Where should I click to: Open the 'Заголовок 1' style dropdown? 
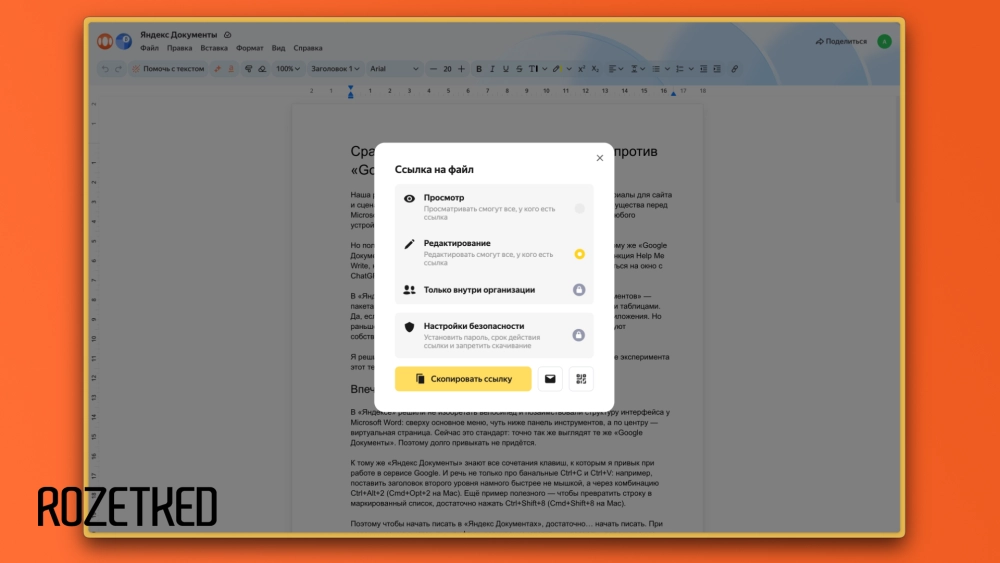(x=335, y=69)
